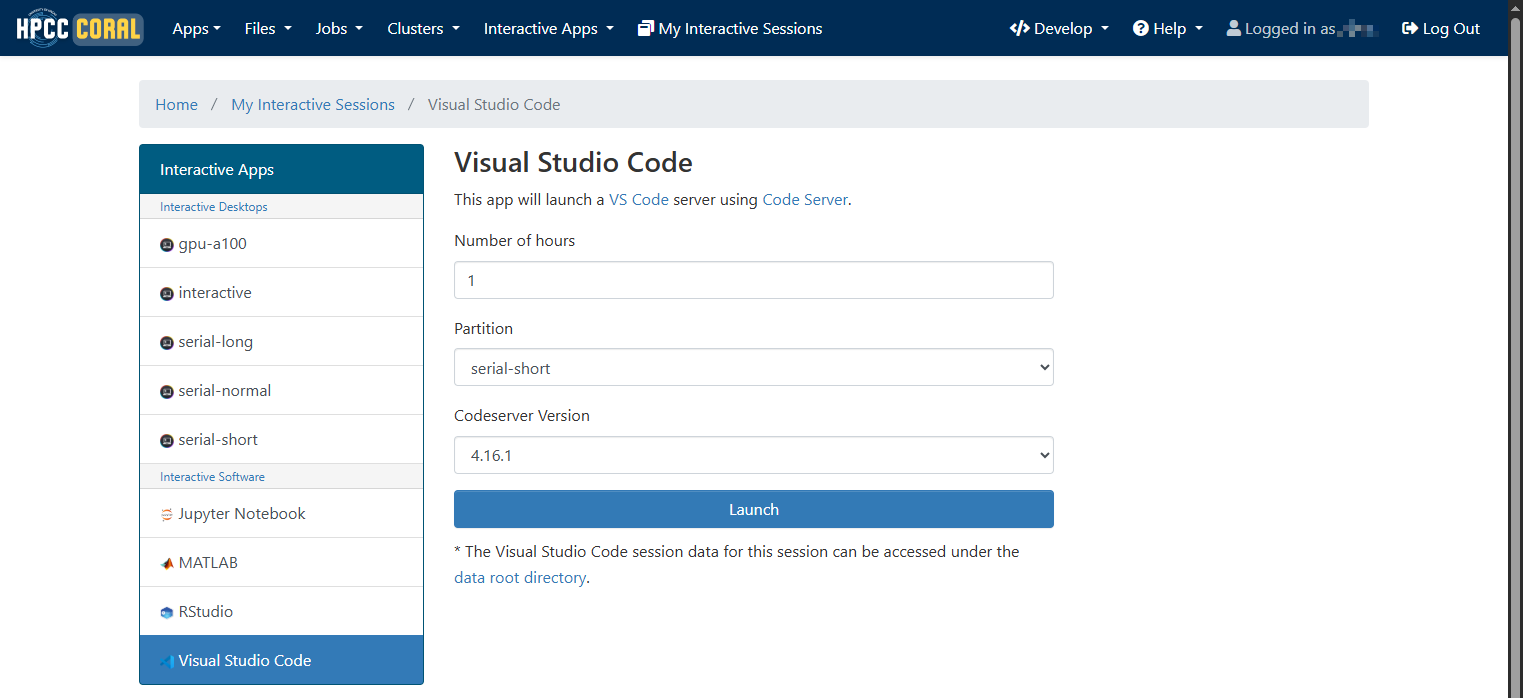Open the Apps dropdown menu
1523x698 pixels.
(x=196, y=28)
